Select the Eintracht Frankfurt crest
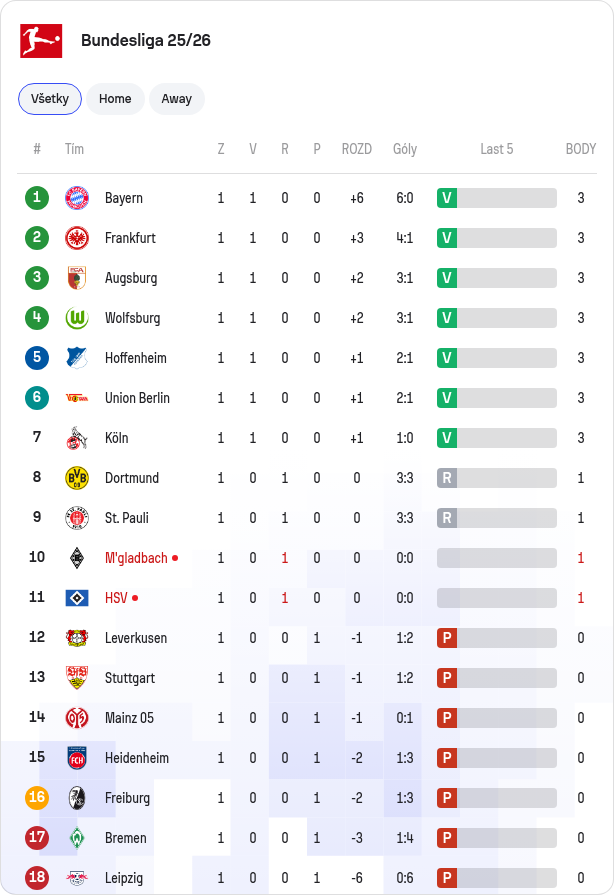This screenshot has height=895, width=614. (x=77, y=238)
